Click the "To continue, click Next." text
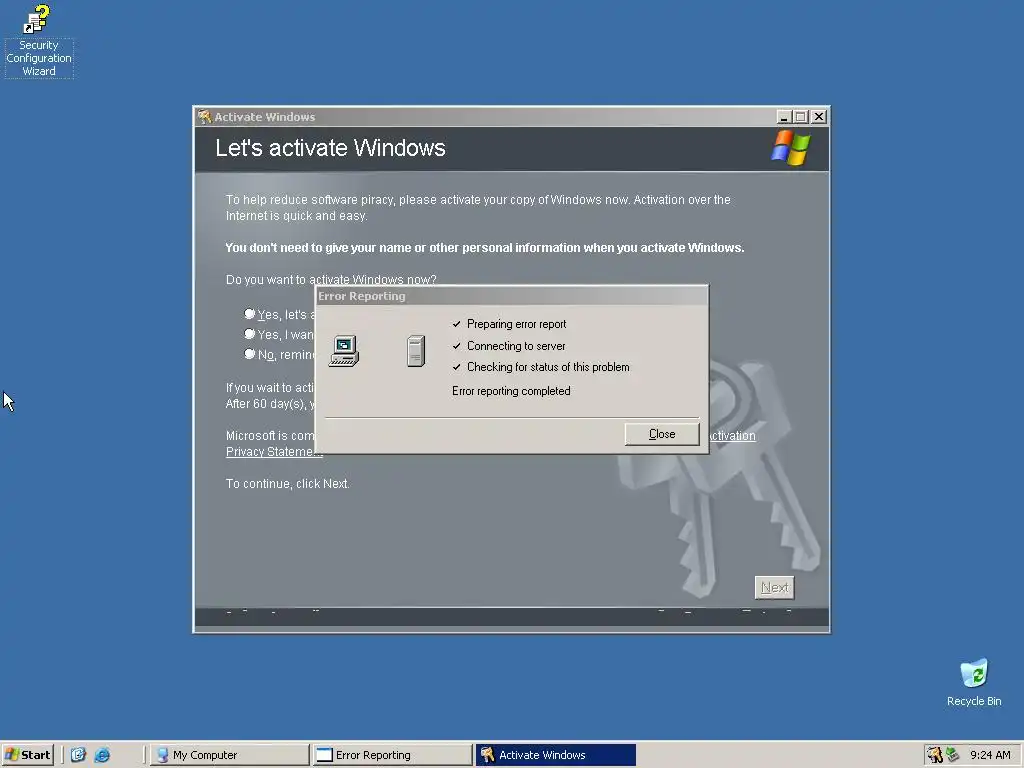 coord(288,483)
